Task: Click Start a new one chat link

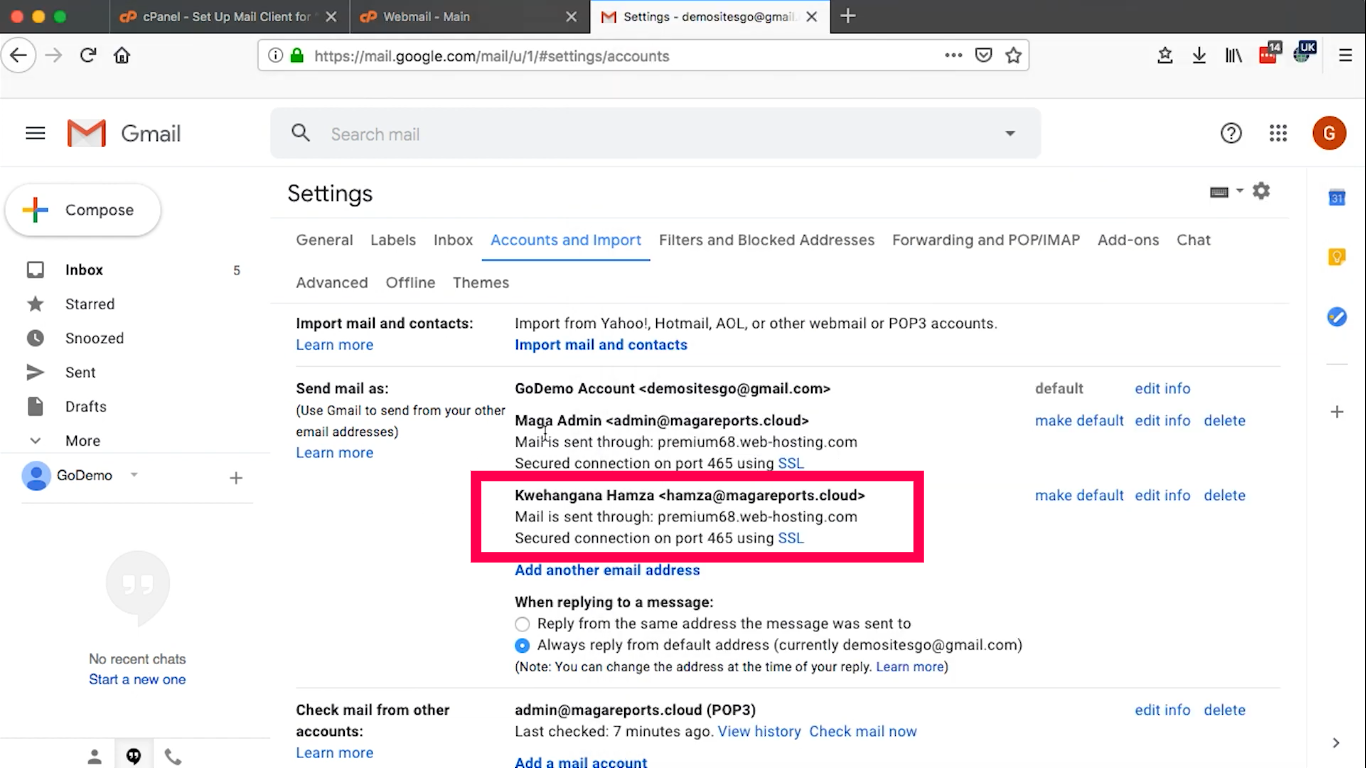Action: click(137, 680)
